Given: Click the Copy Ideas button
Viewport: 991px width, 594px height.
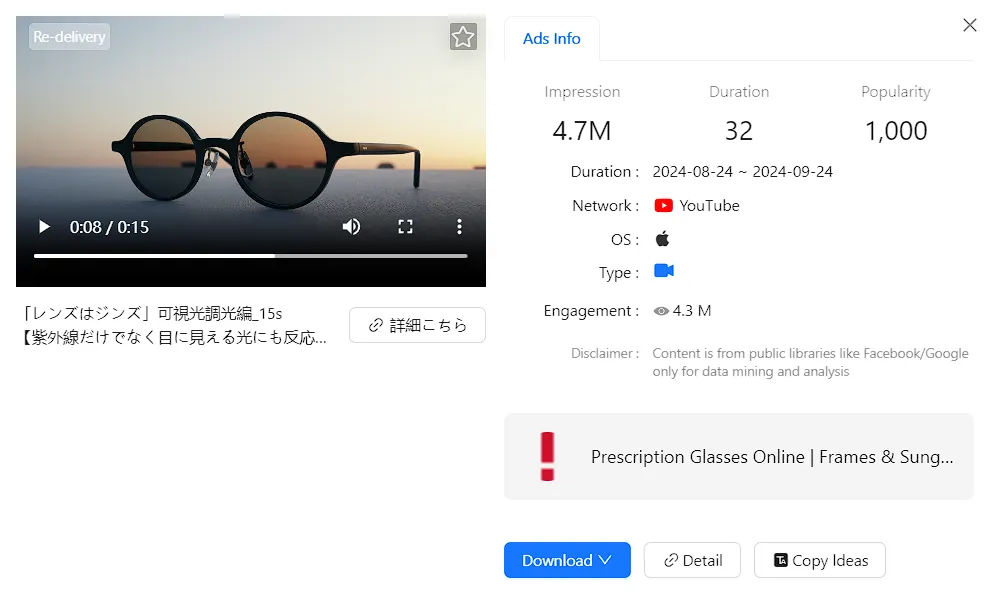Looking at the screenshot, I should coord(819,560).
